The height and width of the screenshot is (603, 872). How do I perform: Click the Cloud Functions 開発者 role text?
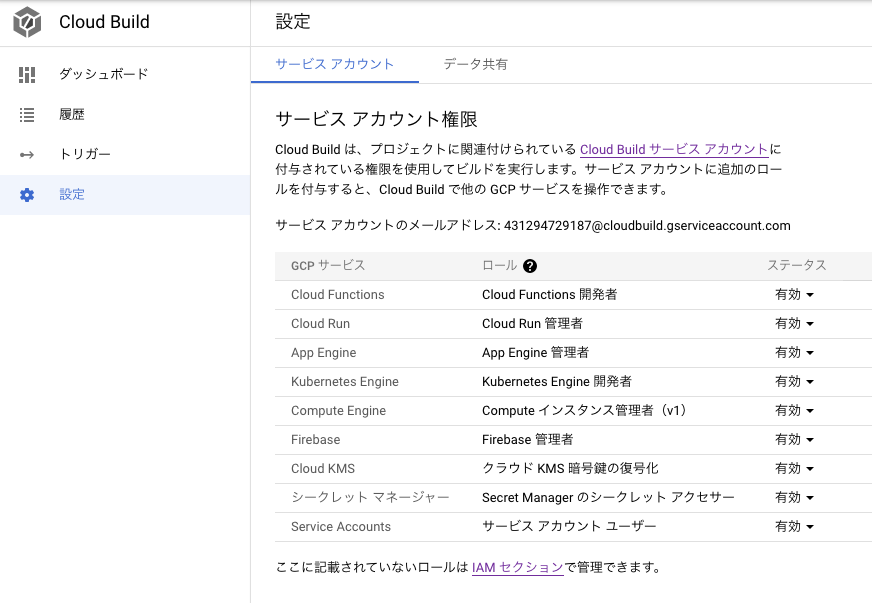point(549,294)
